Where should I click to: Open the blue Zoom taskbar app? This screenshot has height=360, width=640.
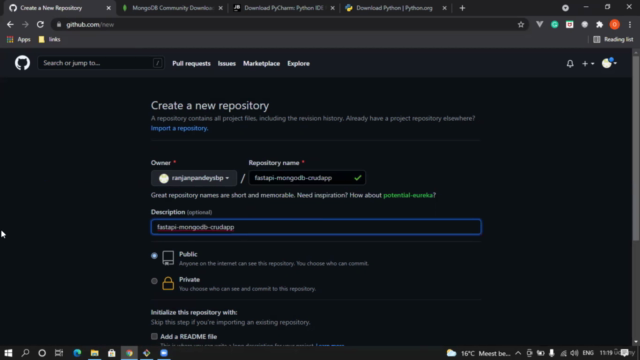tap(164, 353)
